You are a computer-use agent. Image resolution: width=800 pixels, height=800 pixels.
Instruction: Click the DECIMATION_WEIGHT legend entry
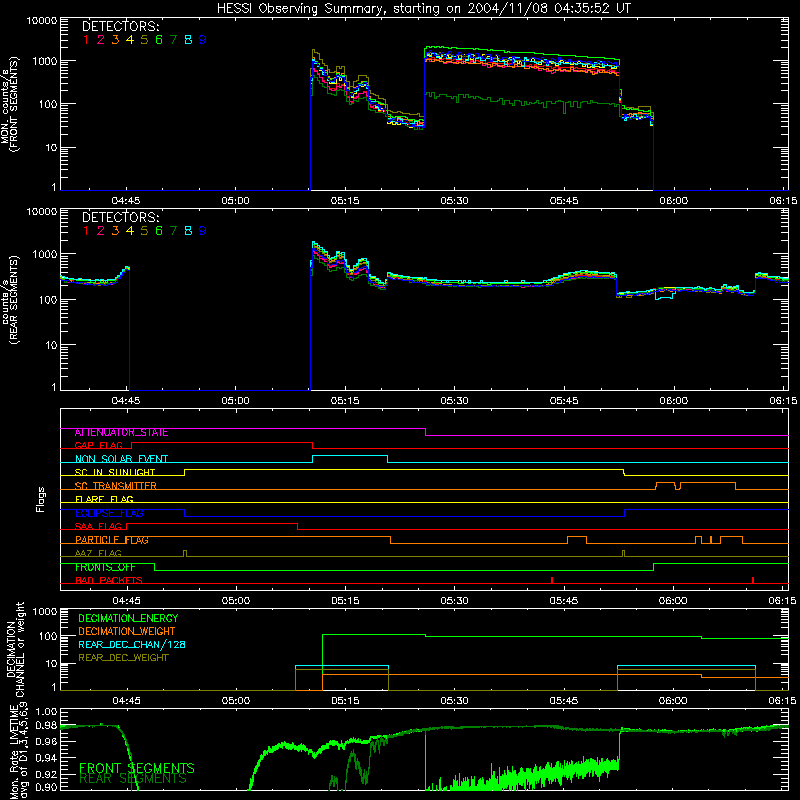tap(127, 632)
